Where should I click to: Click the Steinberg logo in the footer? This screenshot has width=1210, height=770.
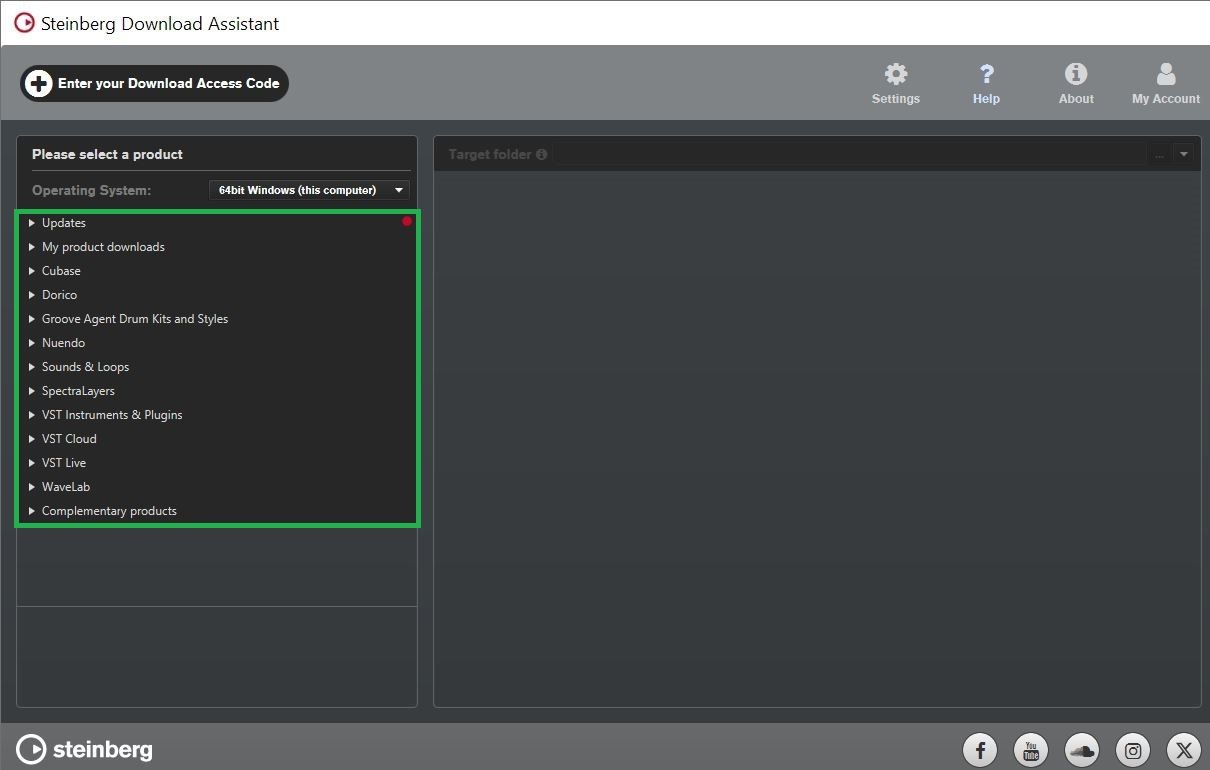[x=85, y=749]
